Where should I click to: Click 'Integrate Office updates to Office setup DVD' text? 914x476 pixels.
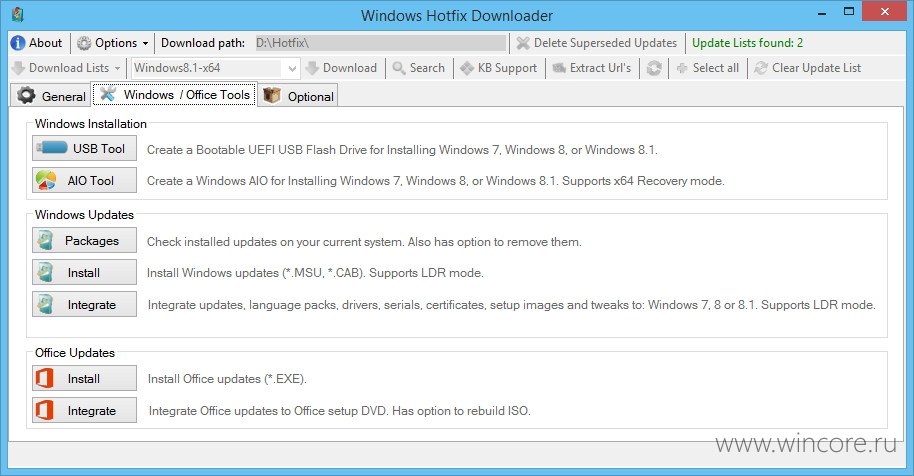click(340, 411)
